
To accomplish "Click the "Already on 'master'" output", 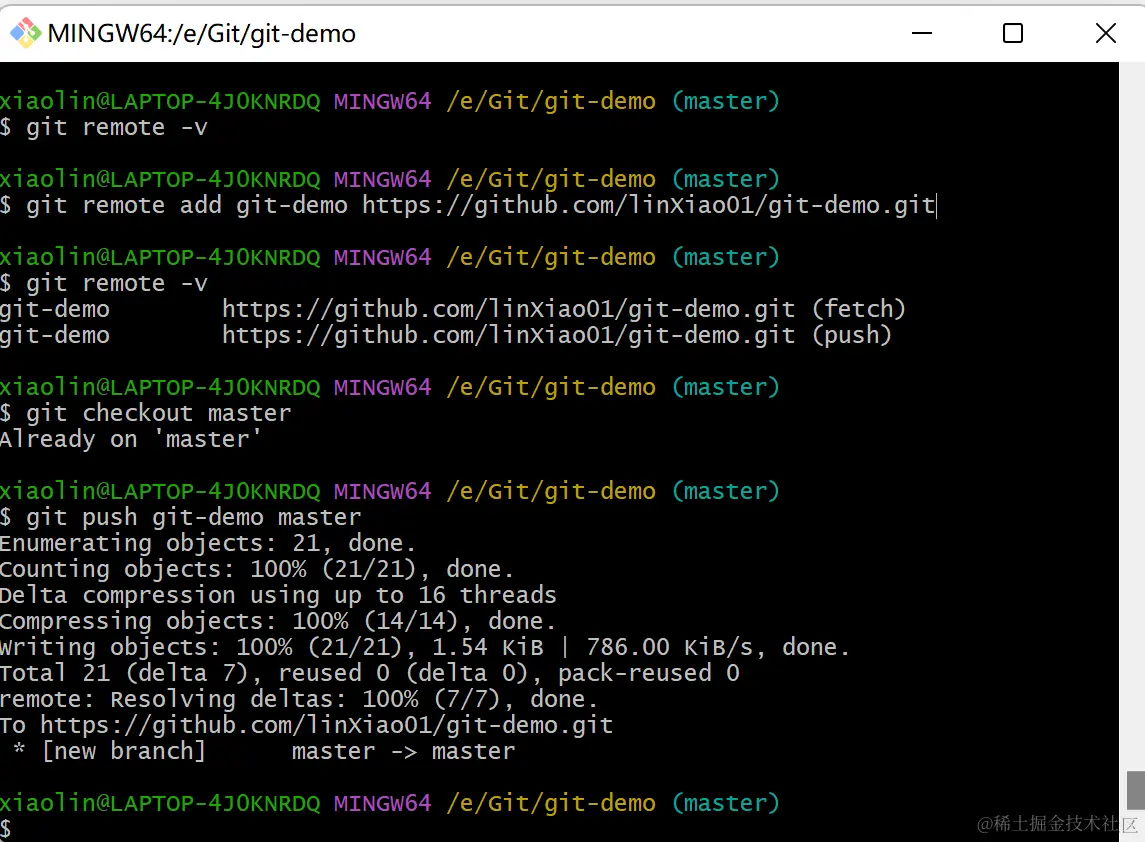I will [130, 439].
